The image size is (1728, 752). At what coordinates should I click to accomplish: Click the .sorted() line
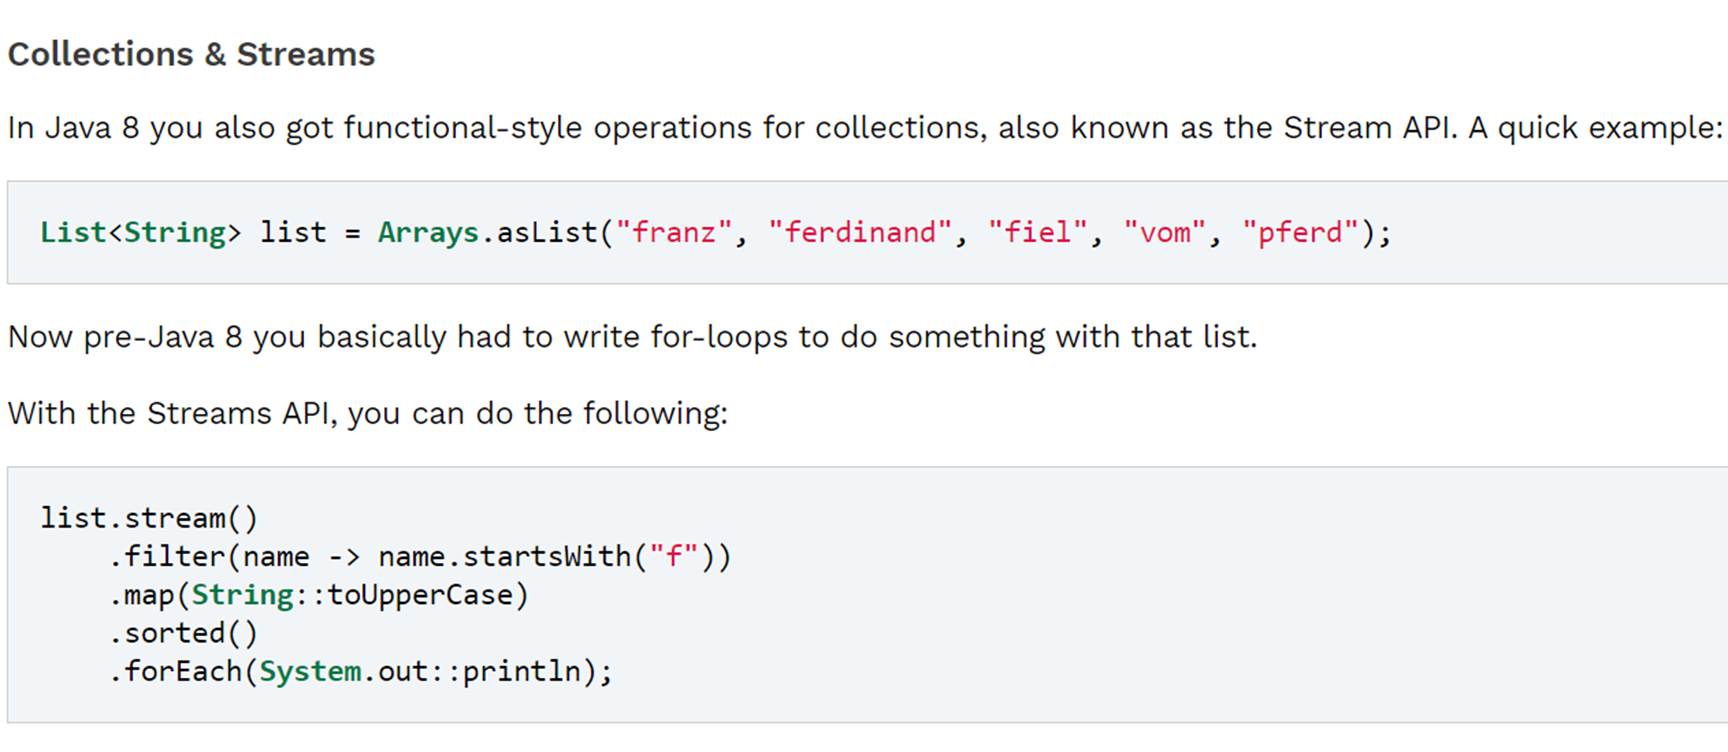click(183, 633)
